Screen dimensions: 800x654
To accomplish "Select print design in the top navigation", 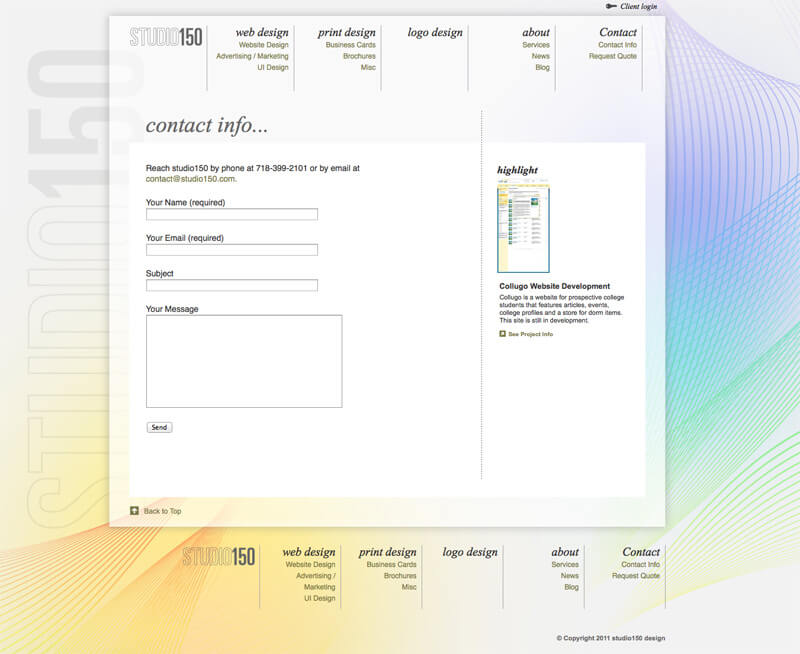I will pyautogui.click(x=347, y=32).
